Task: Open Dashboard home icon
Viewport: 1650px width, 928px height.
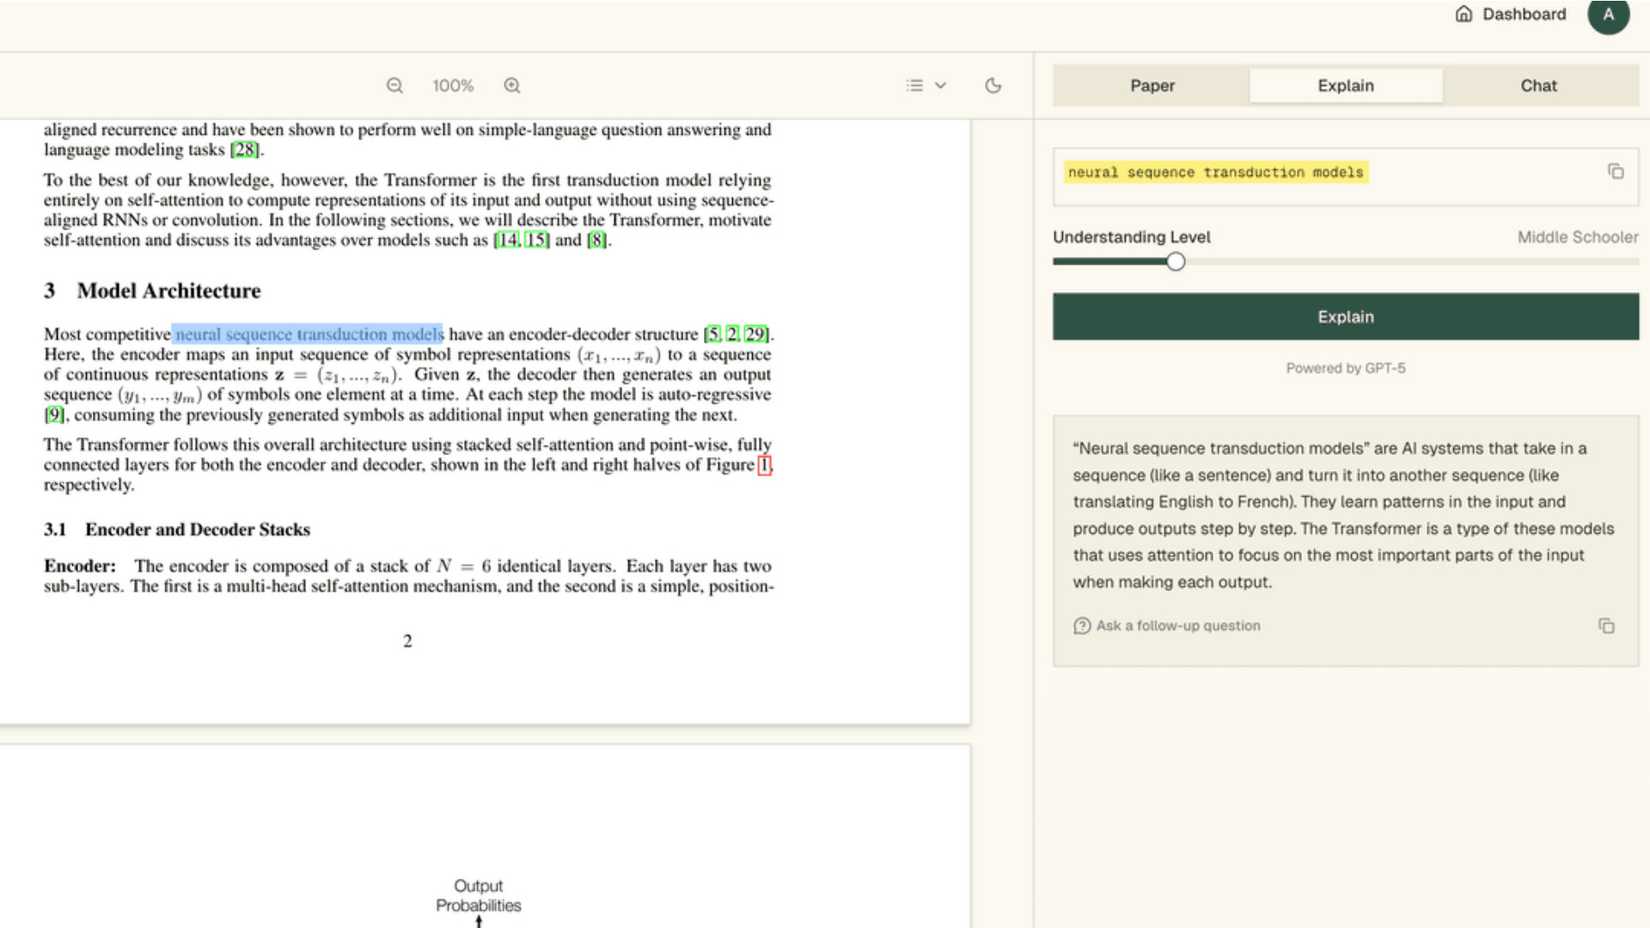Action: (1464, 14)
